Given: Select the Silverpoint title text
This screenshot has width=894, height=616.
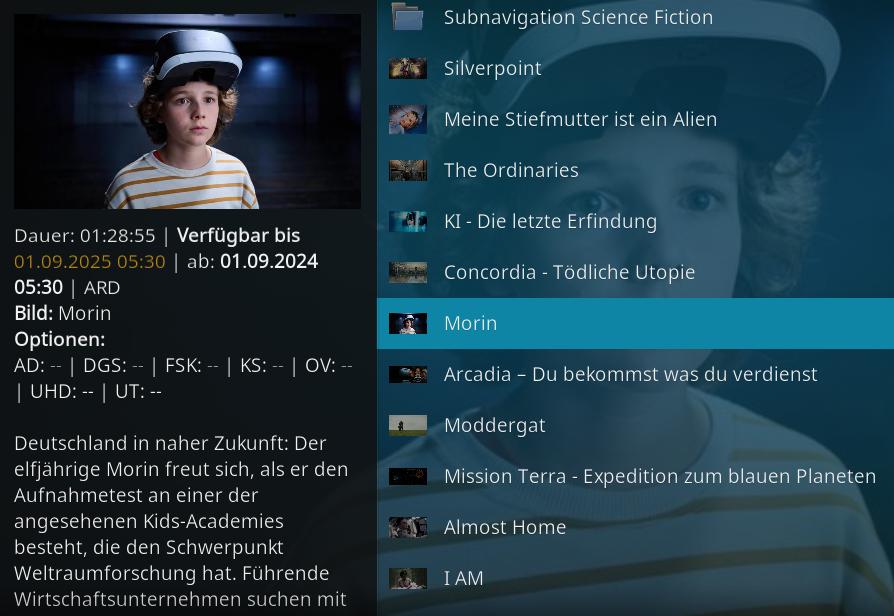Looking at the screenshot, I should 493,68.
